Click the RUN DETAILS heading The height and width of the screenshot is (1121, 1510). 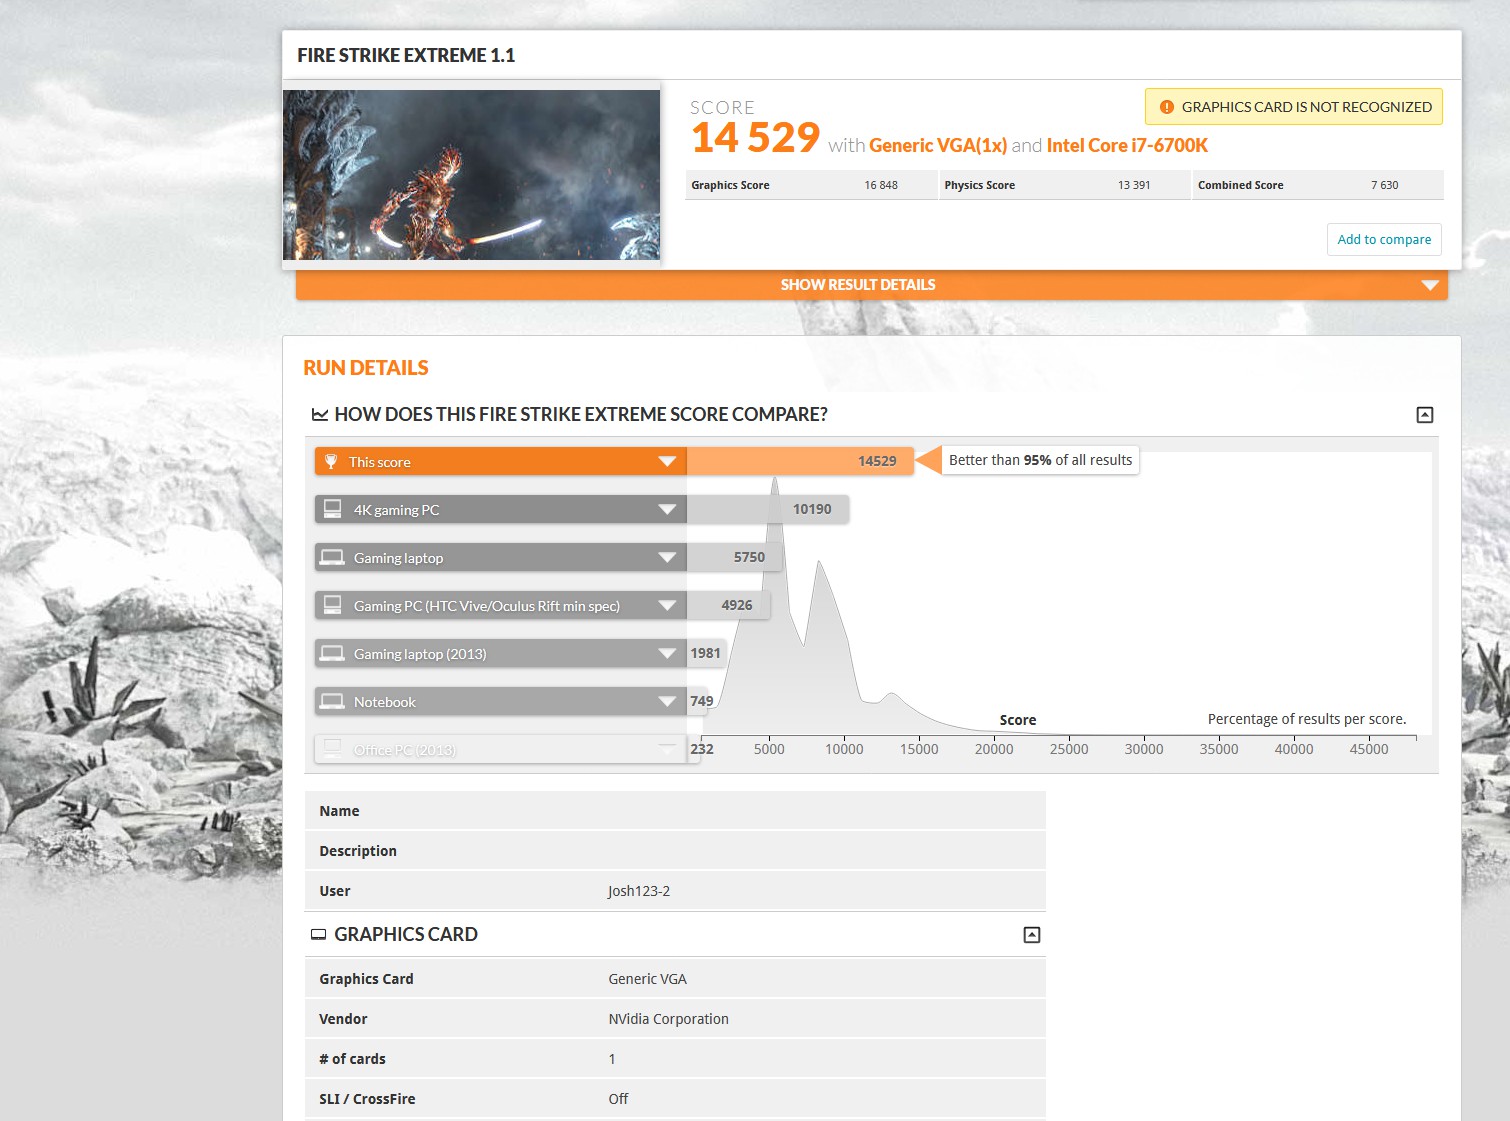366,368
